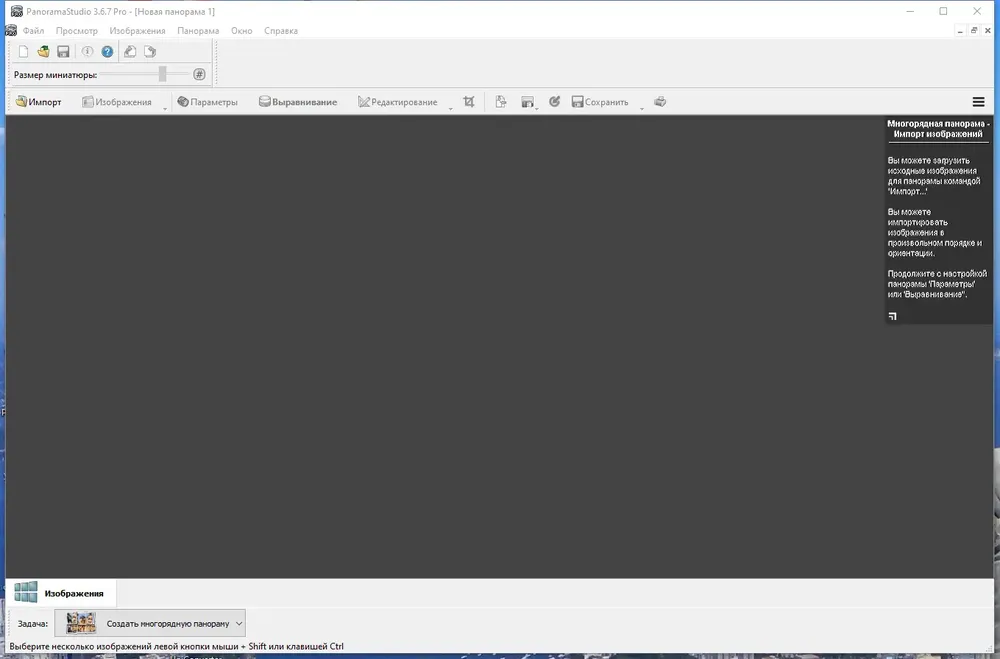
Task: Collapse the help panel with corner arrow
Action: tap(892, 316)
